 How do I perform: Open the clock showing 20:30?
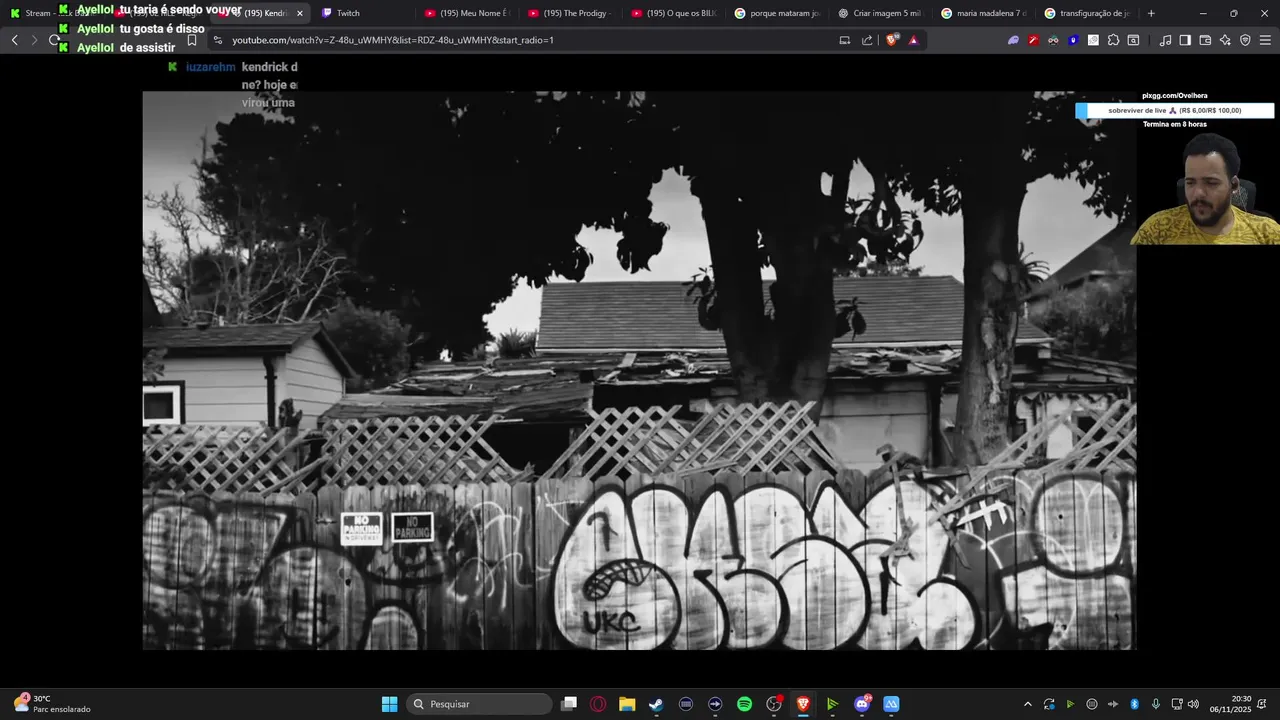click(x=1231, y=704)
